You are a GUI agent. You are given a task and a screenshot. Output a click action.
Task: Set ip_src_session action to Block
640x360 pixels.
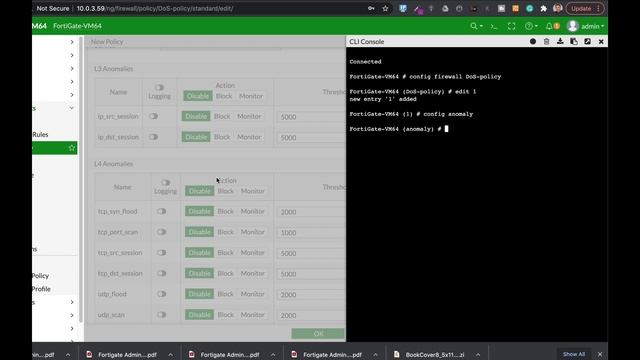click(x=222, y=116)
